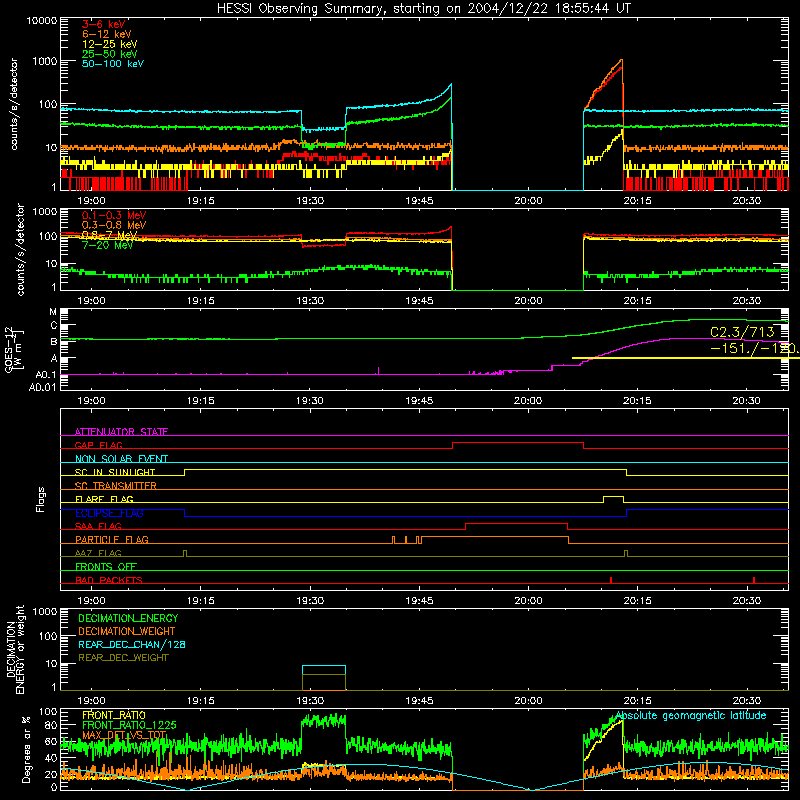800x800 pixels.
Task: Click the 7-20 MeV legend label
Action: [x=108, y=245]
